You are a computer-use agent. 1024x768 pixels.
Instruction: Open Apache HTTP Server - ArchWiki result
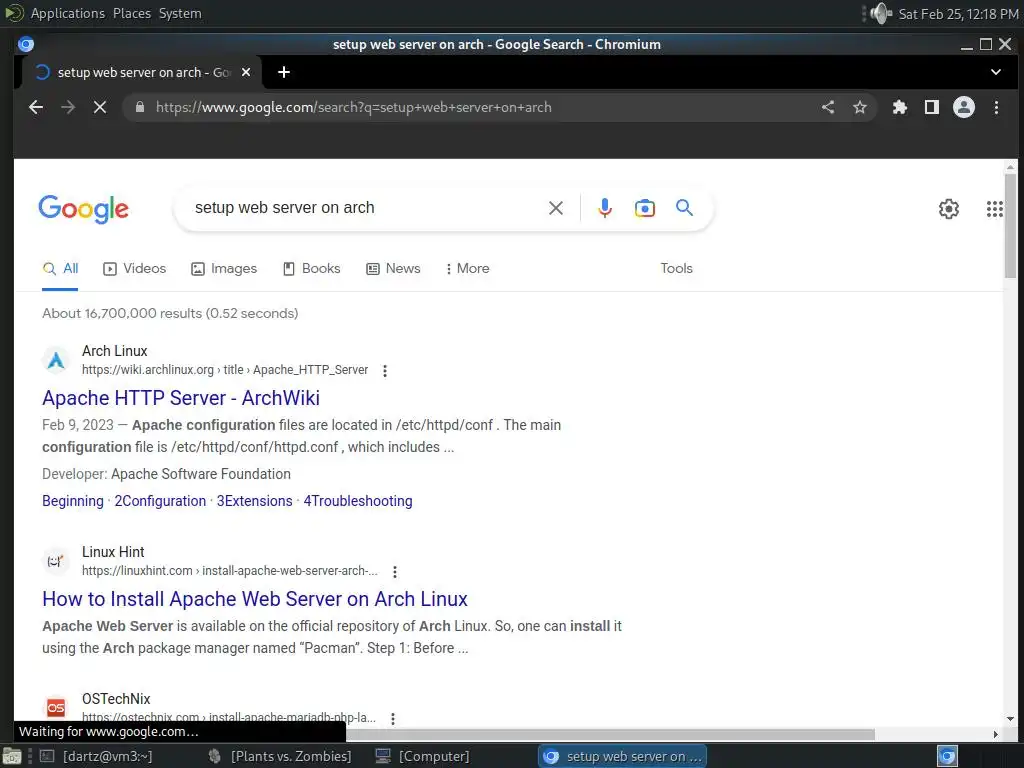[181, 398]
